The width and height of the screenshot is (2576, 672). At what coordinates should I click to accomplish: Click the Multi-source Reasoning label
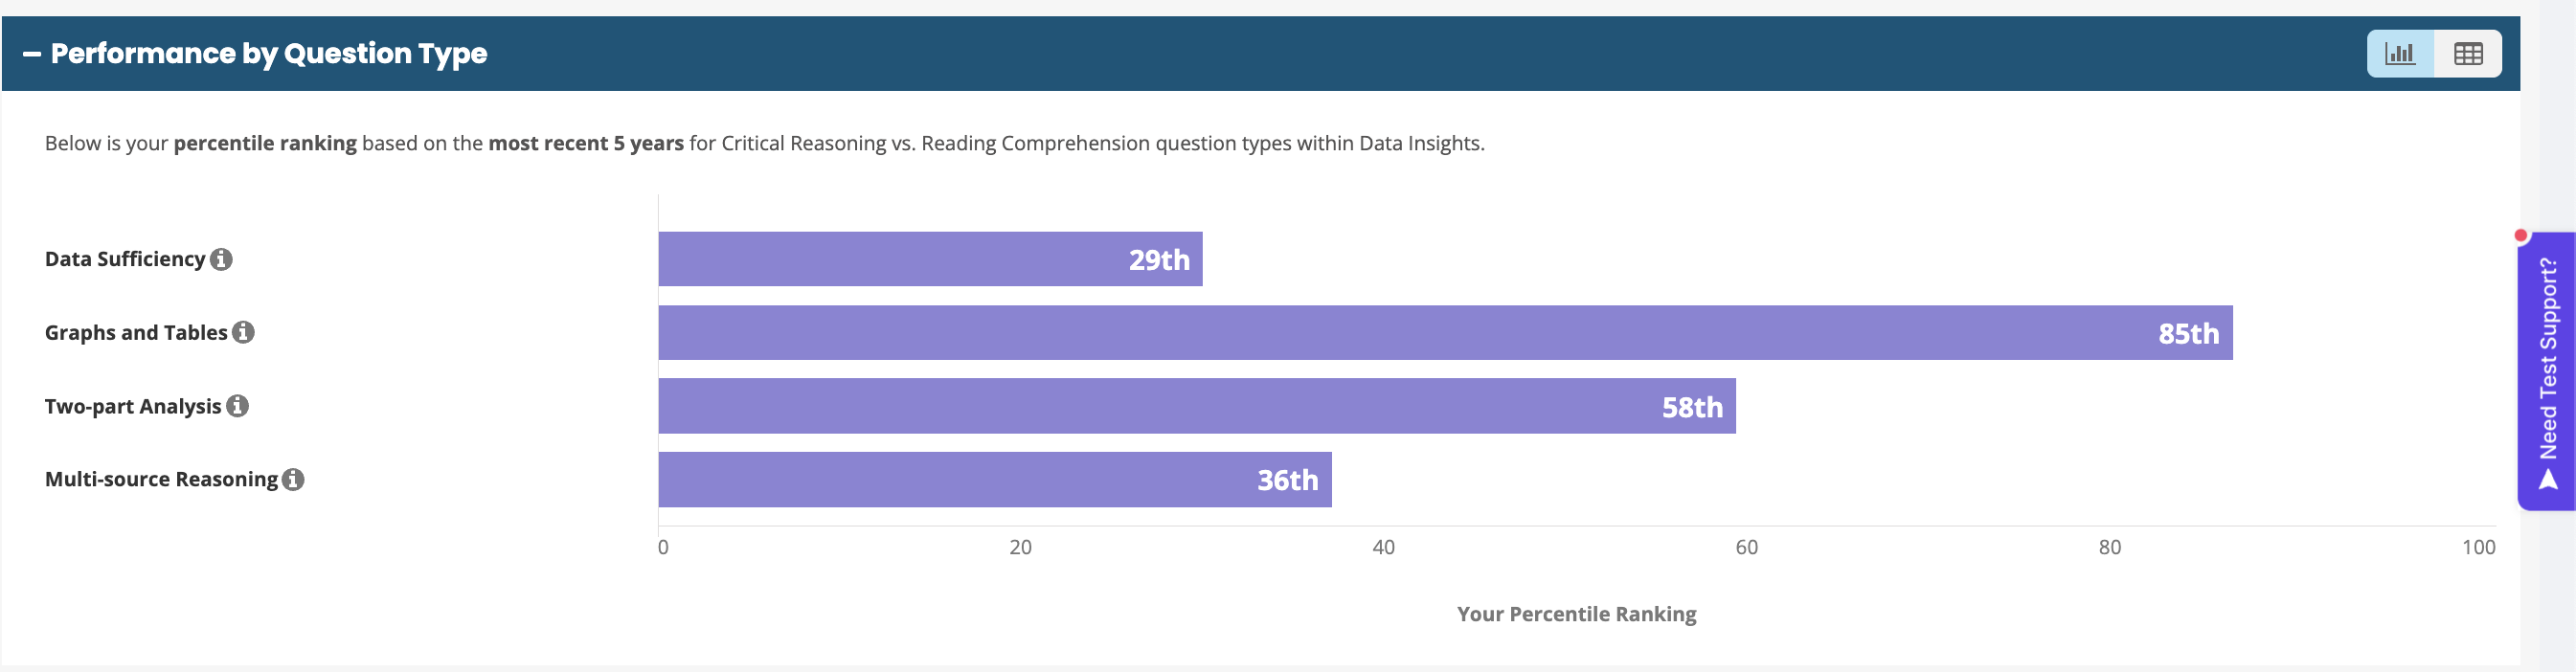coord(161,480)
